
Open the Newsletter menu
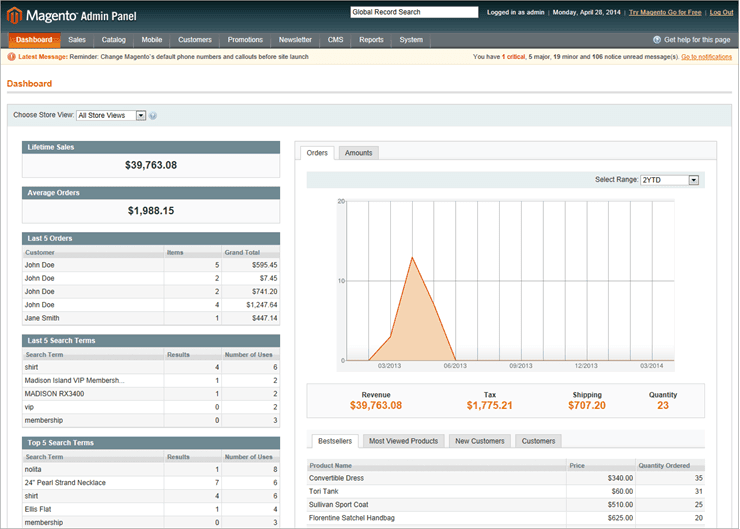(295, 40)
